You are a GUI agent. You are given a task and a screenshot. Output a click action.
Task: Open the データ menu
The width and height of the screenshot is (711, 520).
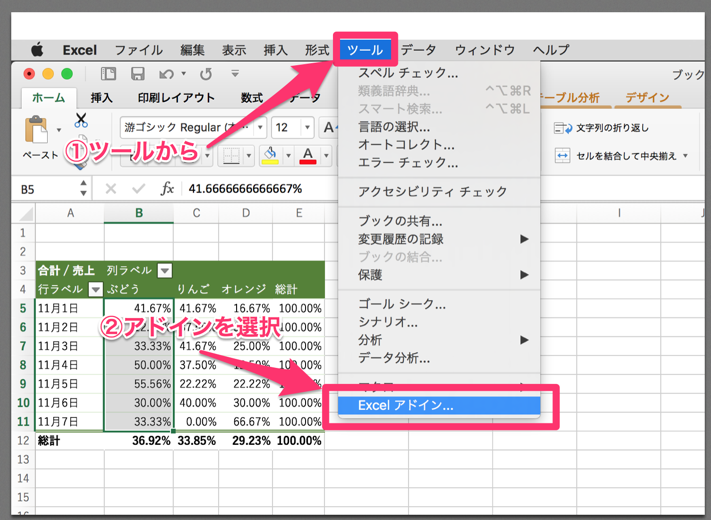click(x=419, y=50)
